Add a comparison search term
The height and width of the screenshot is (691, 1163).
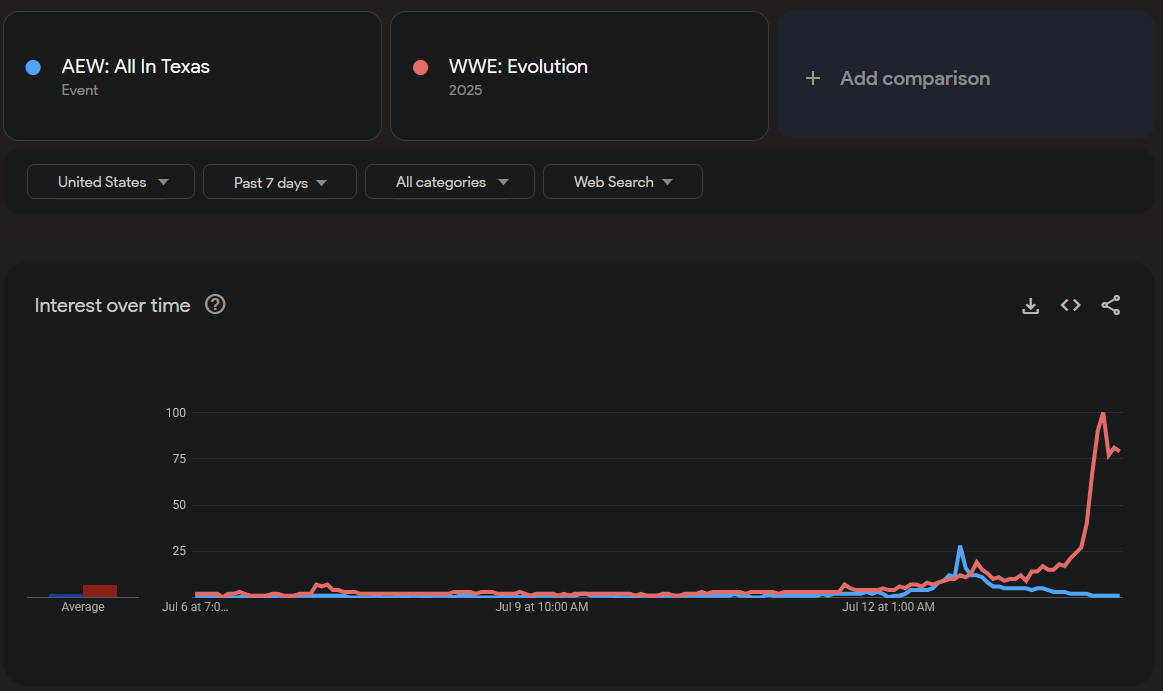(x=966, y=76)
